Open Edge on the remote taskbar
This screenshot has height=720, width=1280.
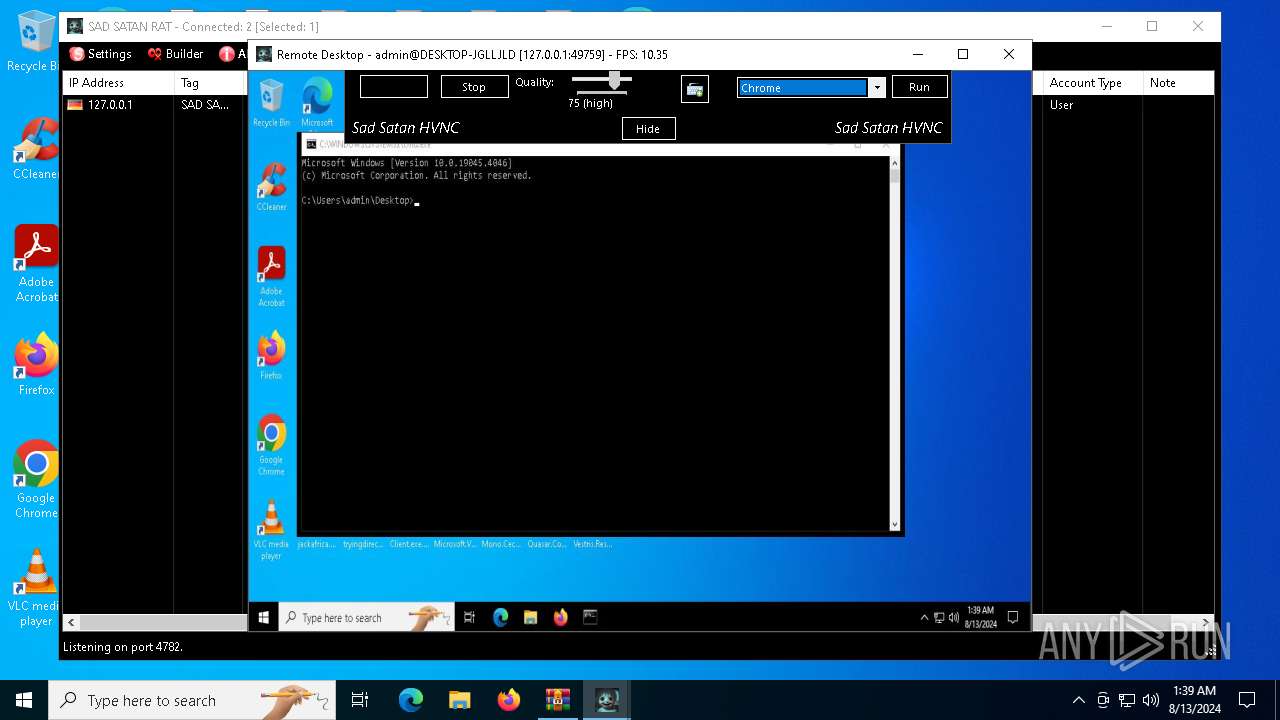coord(500,617)
